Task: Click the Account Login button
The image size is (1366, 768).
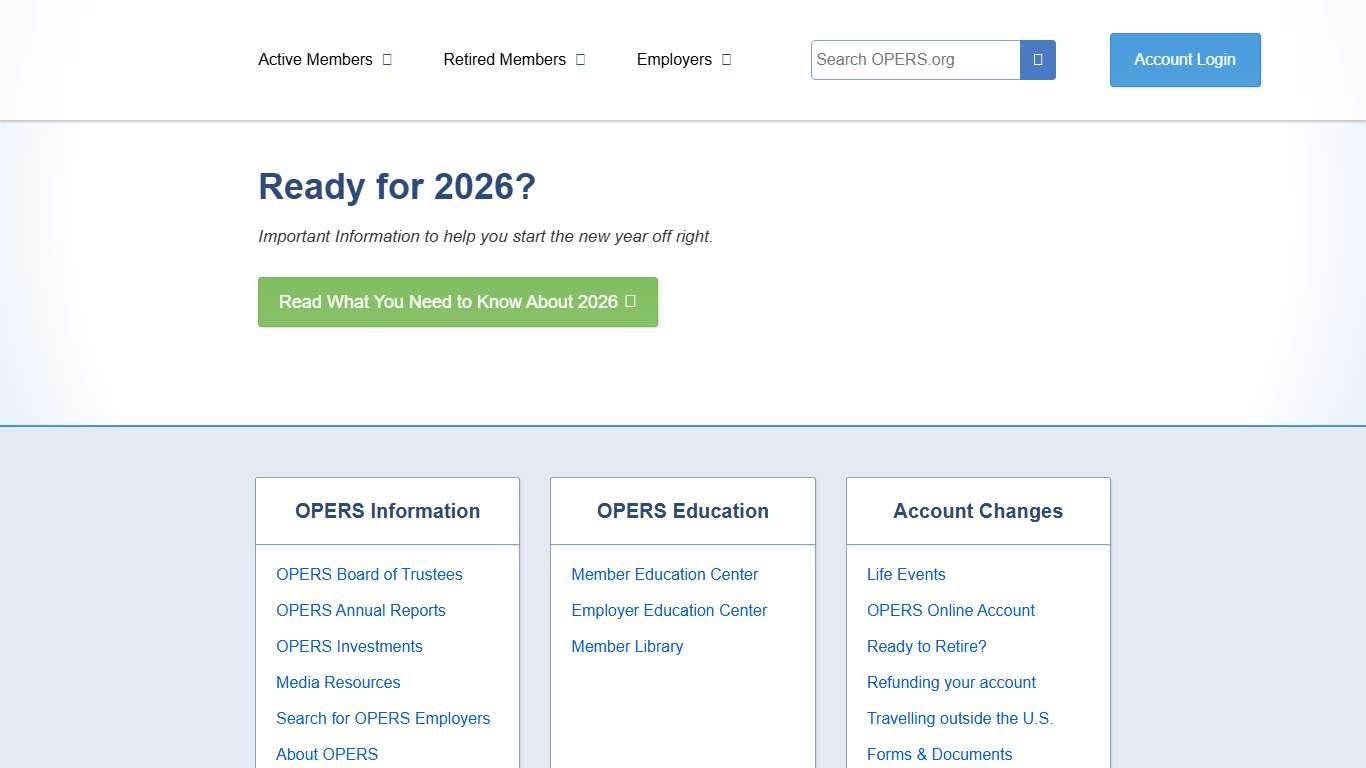Action: pyautogui.click(x=1184, y=60)
